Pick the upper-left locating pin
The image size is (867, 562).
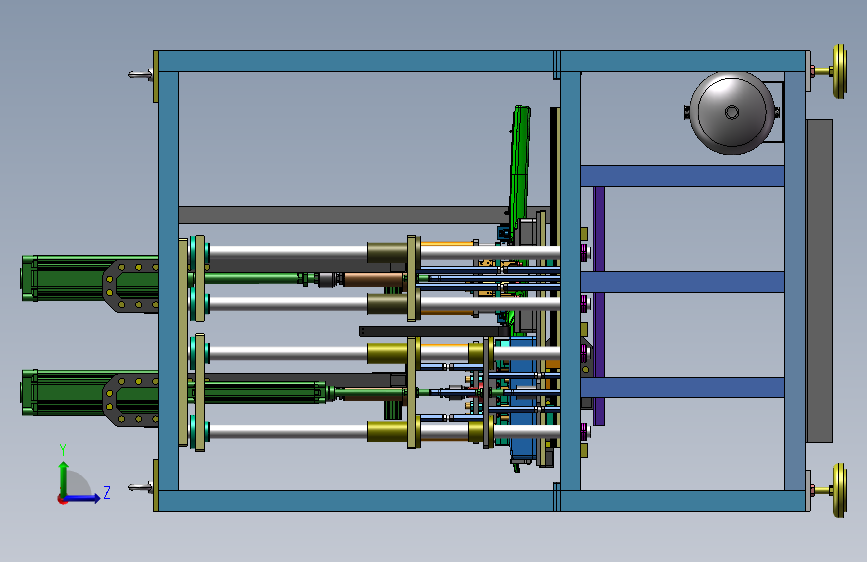(140, 74)
